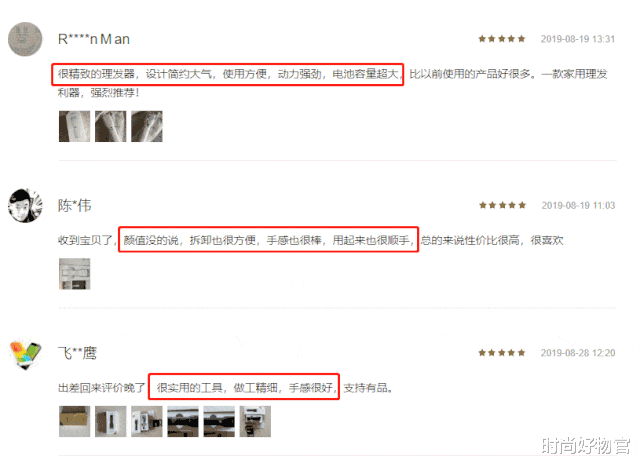Image resolution: width=640 pixels, height=467 pixels.
Task: Open second photo in R****n Man's review
Action: pyautogui.click(x=111, y=126)
